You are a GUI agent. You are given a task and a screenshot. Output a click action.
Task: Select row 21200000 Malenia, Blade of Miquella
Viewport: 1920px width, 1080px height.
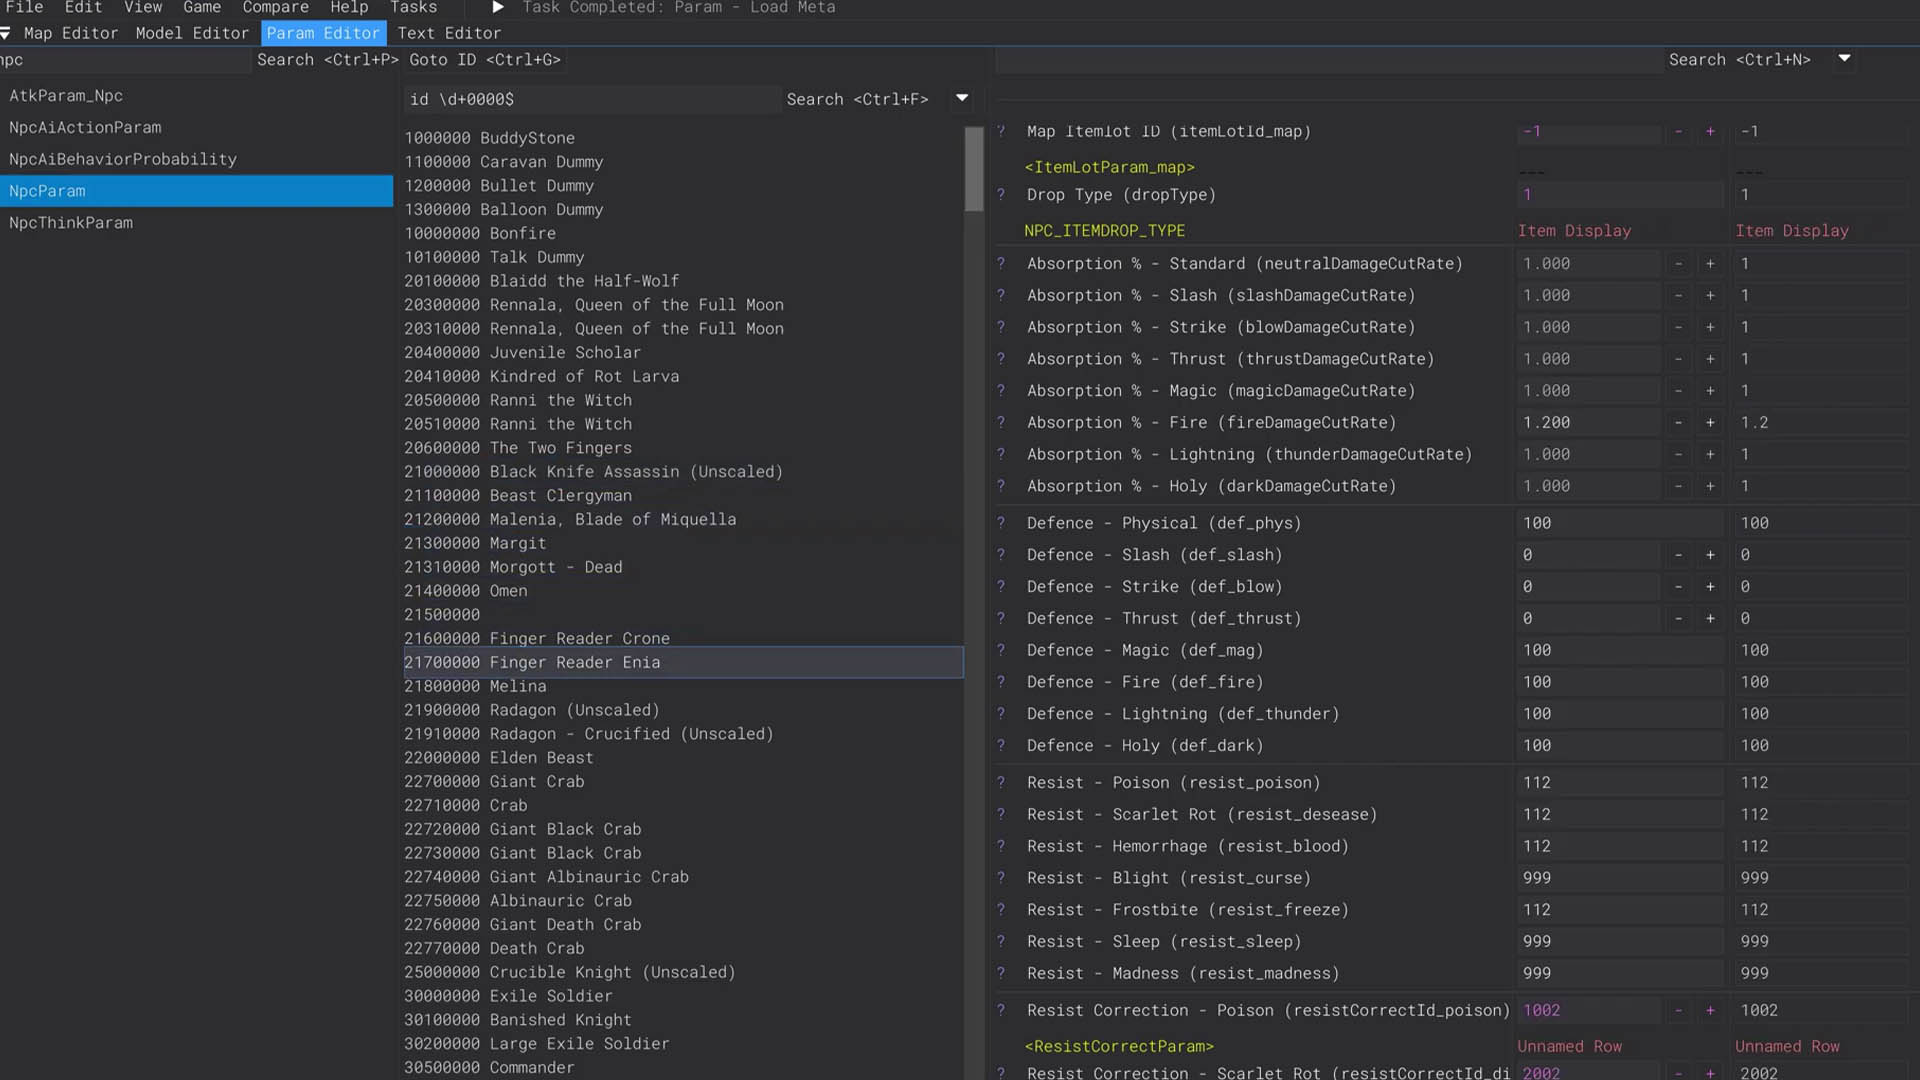click(570, 519)
